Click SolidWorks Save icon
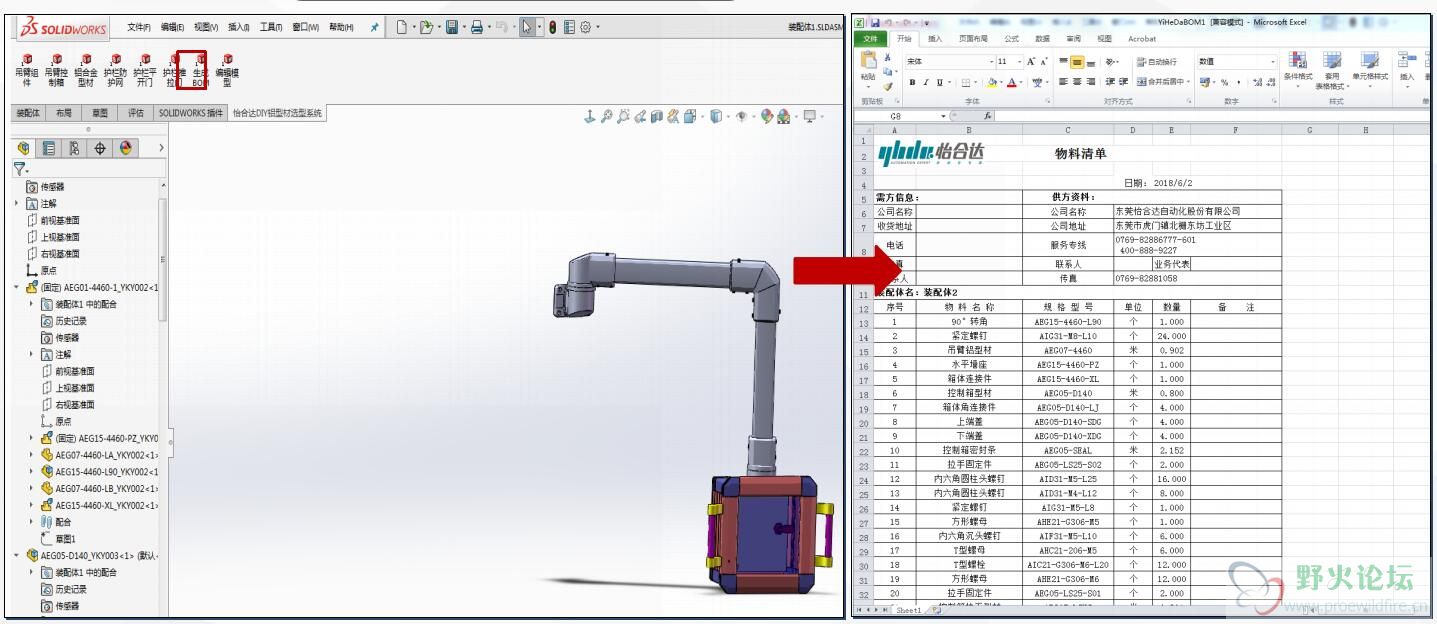The image size is (1437, 624). click(x=452, y=27)
